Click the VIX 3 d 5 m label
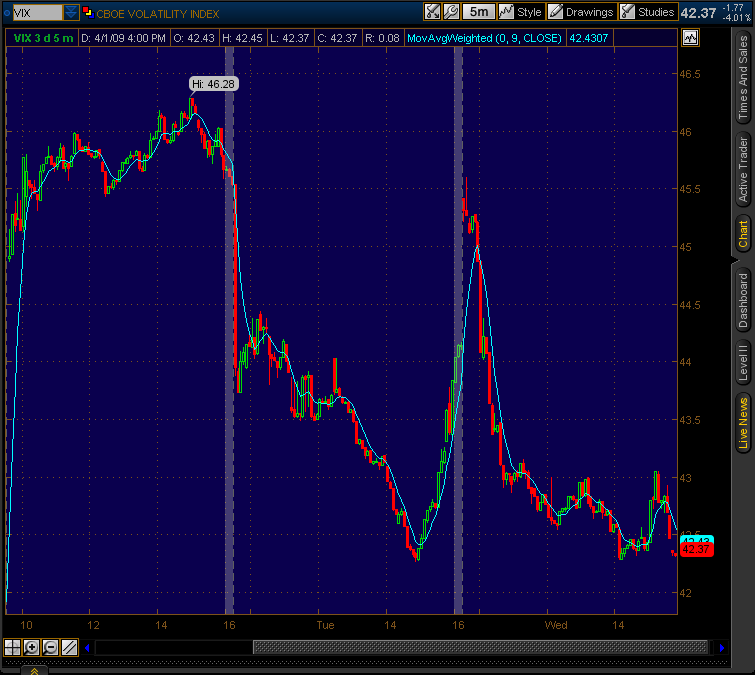Image resolution: width=755 pixels, height=675 pixels. pyautogui.click(x=43, y=38)
